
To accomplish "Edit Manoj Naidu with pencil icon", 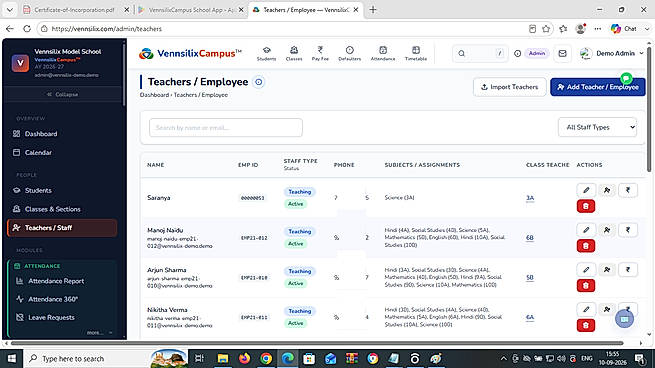I will (x=586, y=230).
